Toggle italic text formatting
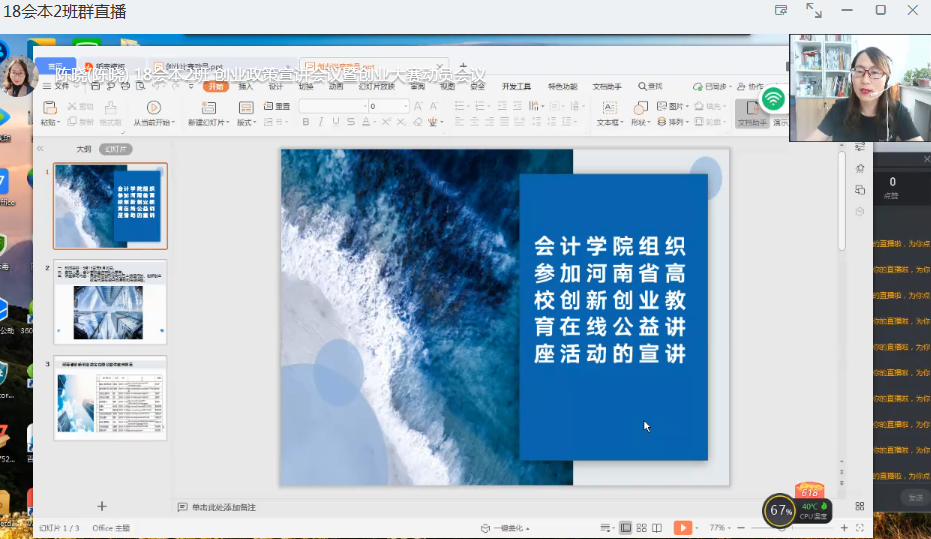Image resolution: width=931 pixels, height=539 pixels. [x=320, y=122]
